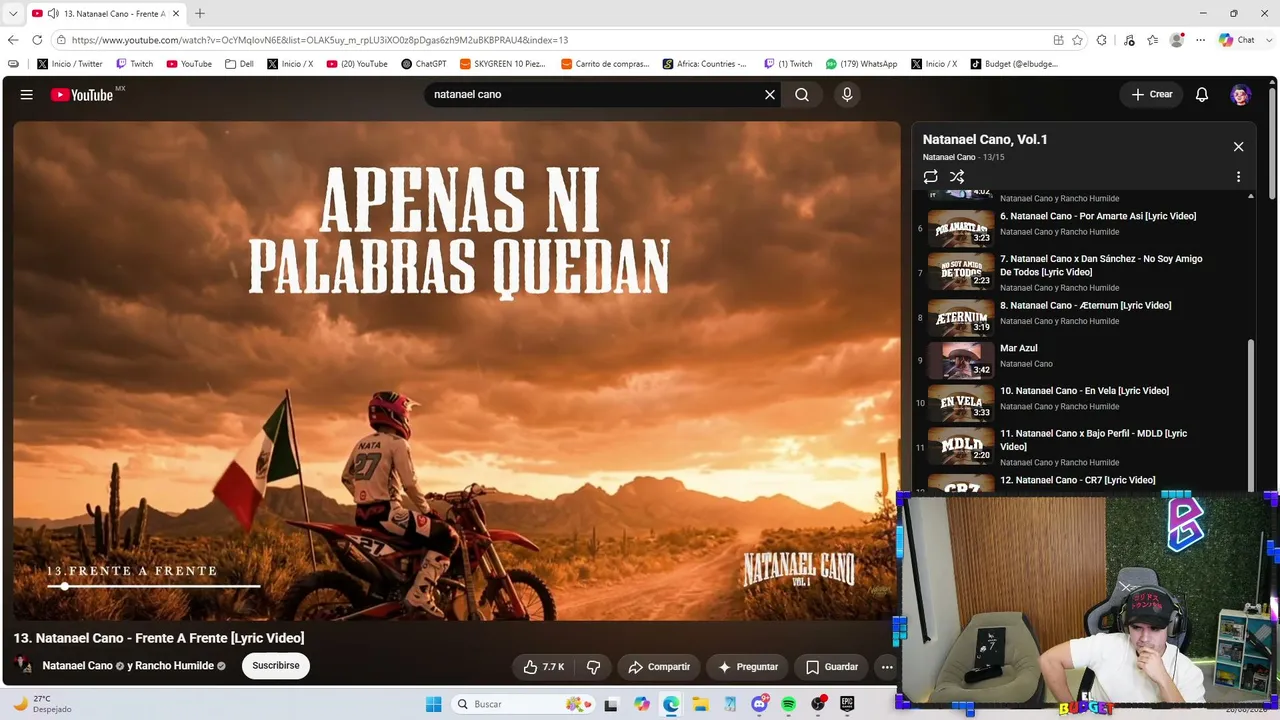The height and width of the screenshot is (720, 1280).
Task: Click the YouTube search box
Action: (595, 95)
